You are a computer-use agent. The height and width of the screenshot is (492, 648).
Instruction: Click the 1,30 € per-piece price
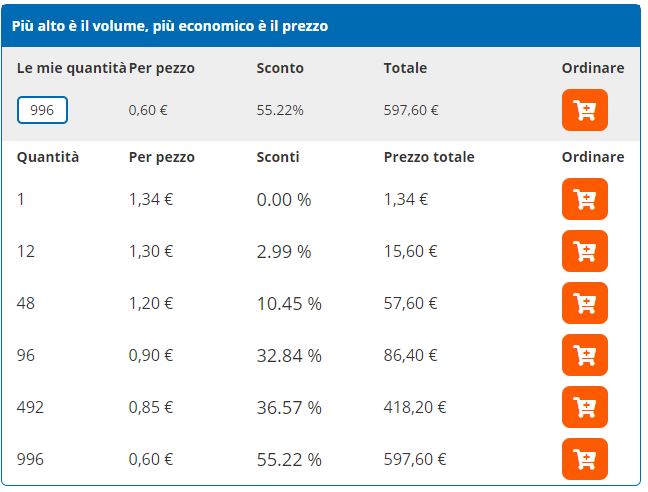pyautogui.click(x=151, y=251)
